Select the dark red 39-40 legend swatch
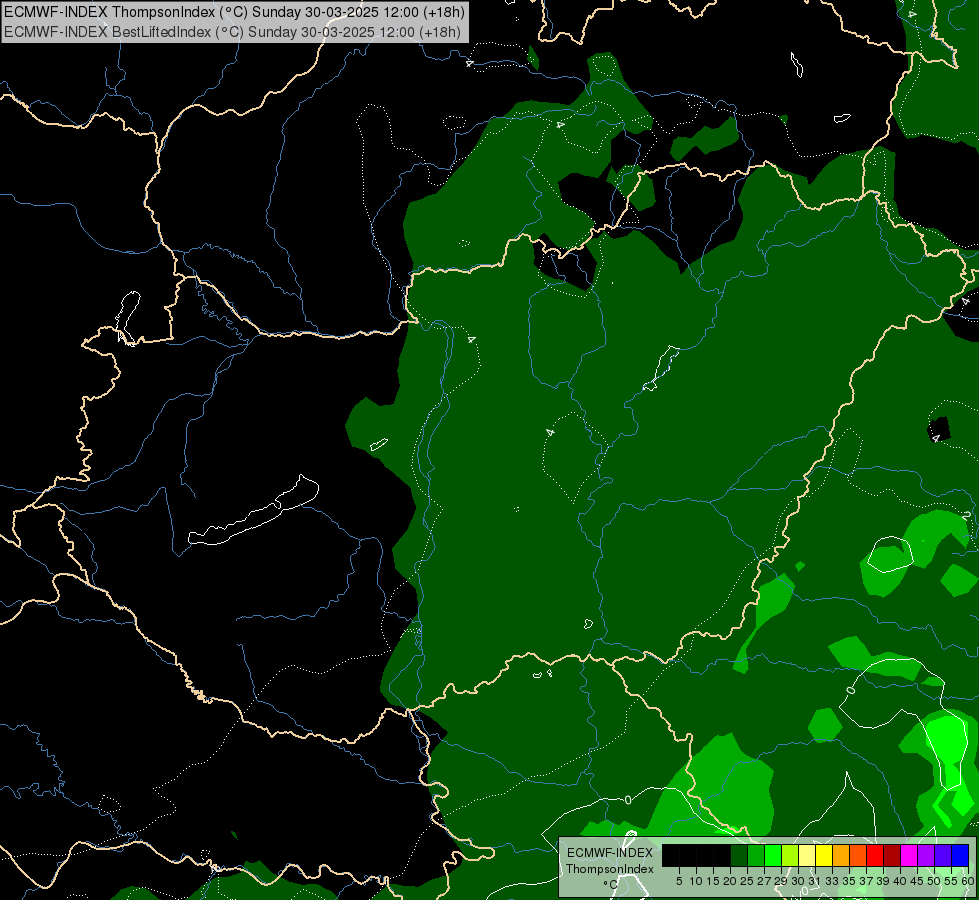The image size is (979, 900). pos(892,855)
